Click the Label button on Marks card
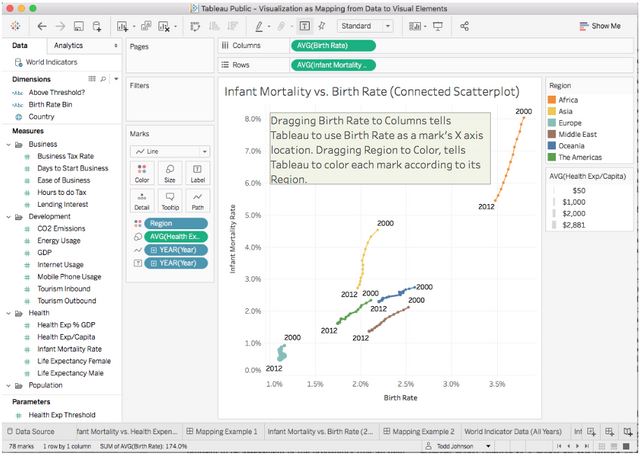Viewport: 640px width, 455px height. tap(198, 173)
